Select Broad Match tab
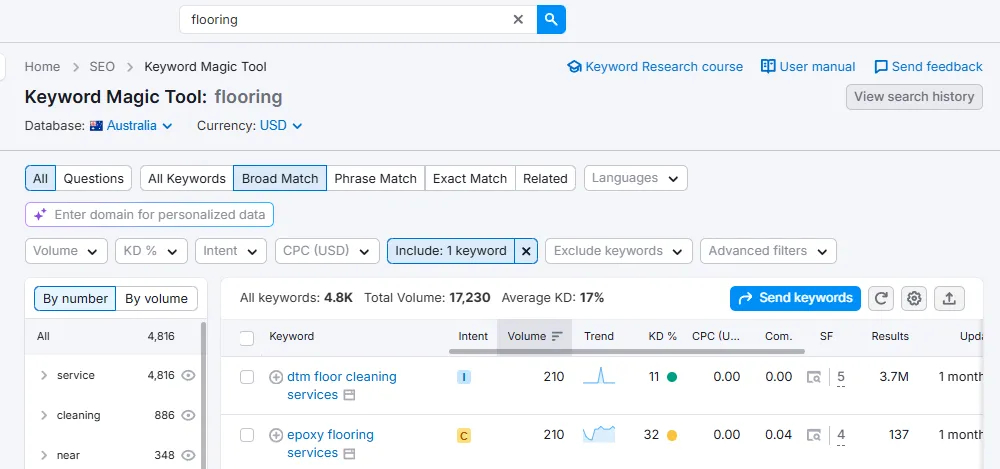This screenshot has height=469, width=1000. coord(280,179)
